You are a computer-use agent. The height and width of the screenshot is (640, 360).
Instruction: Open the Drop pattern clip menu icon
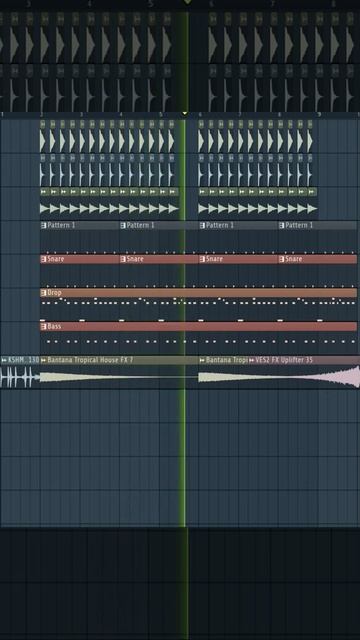click(x=43, y=293)
